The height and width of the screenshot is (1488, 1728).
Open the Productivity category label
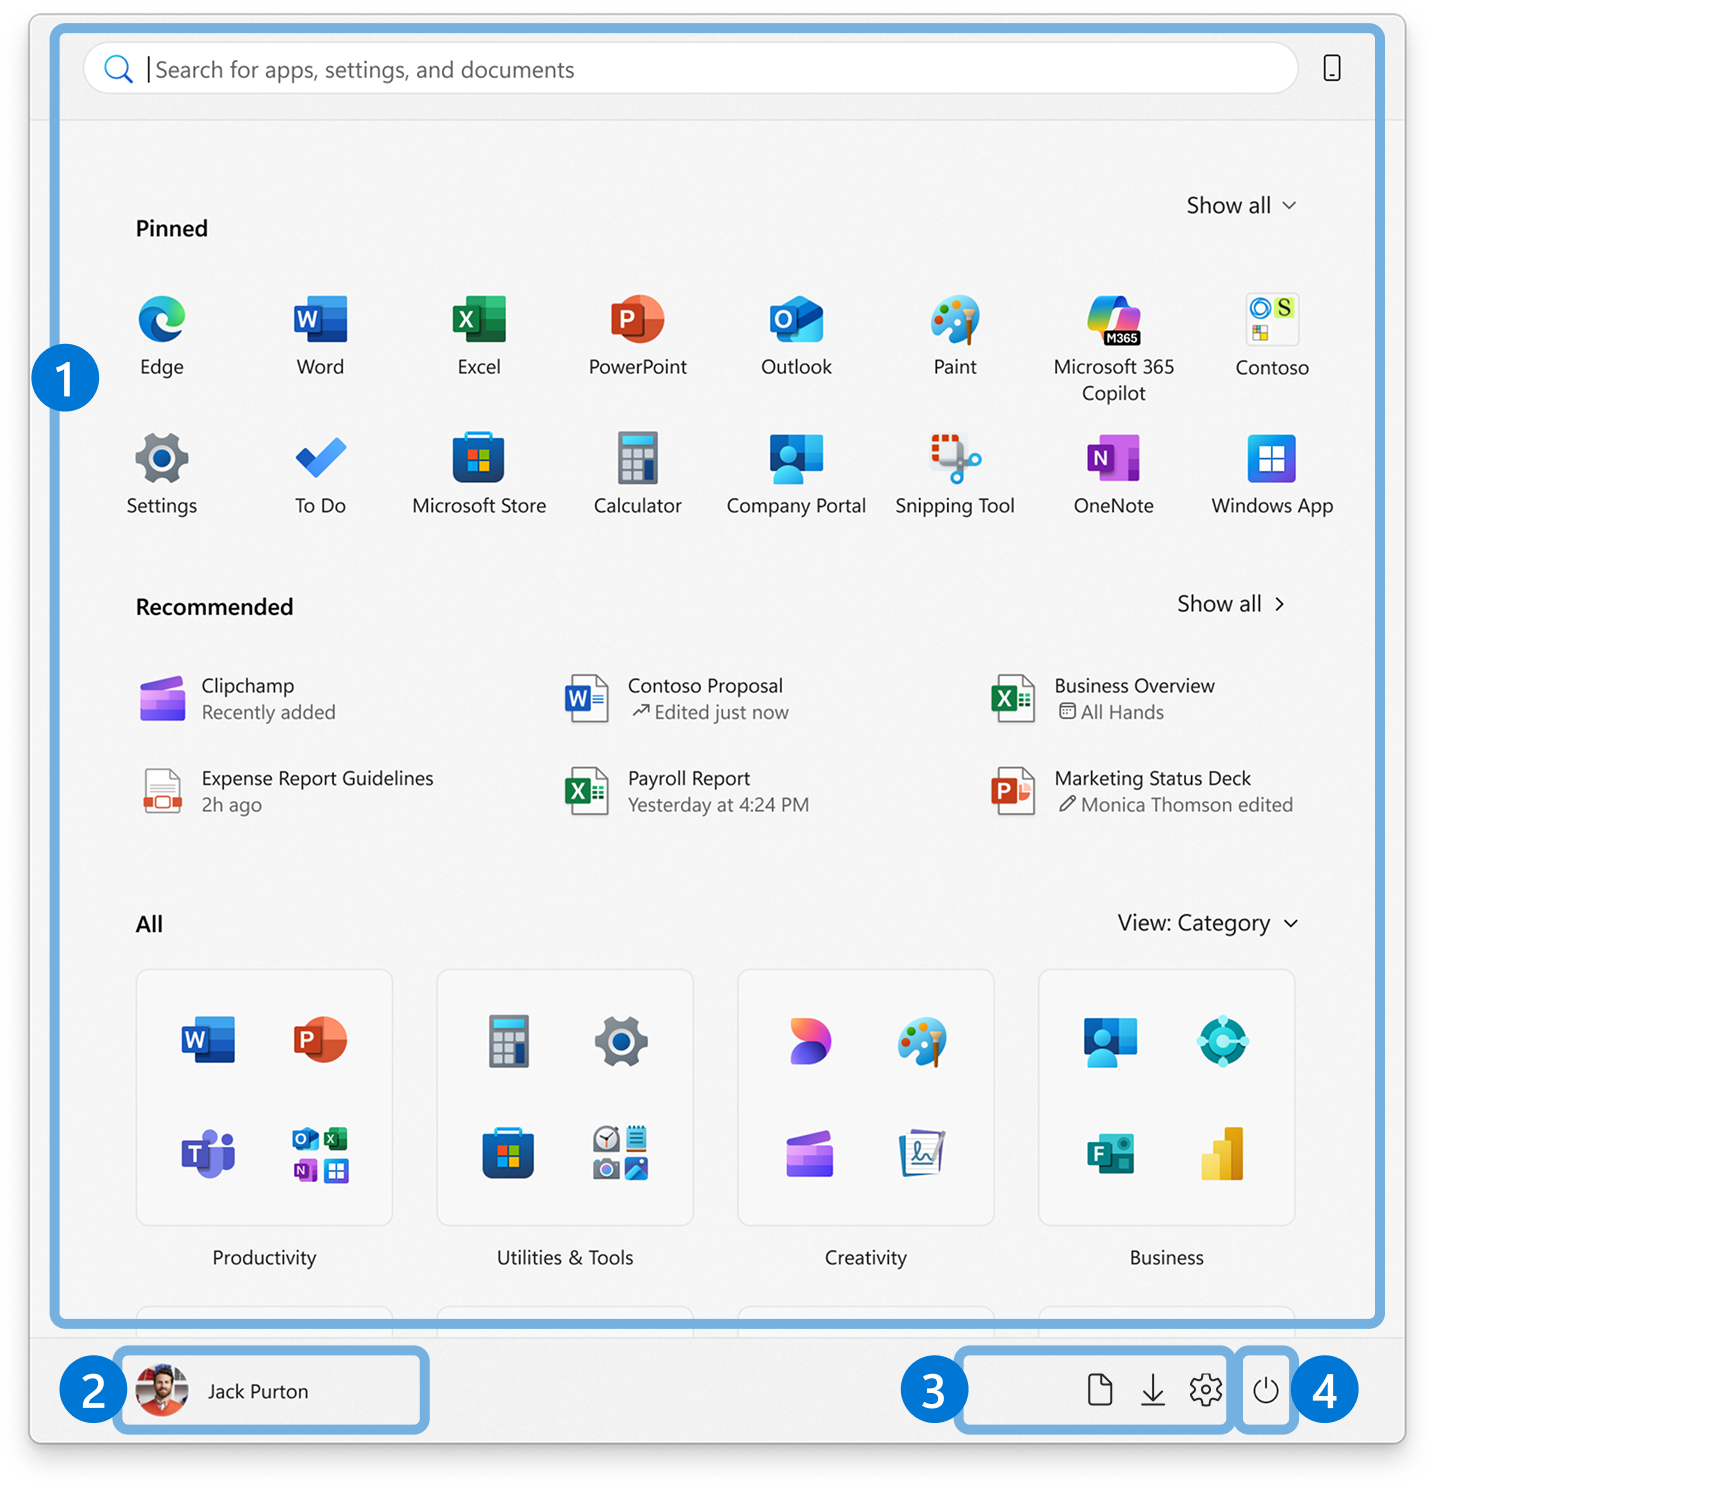(264, 1258)
